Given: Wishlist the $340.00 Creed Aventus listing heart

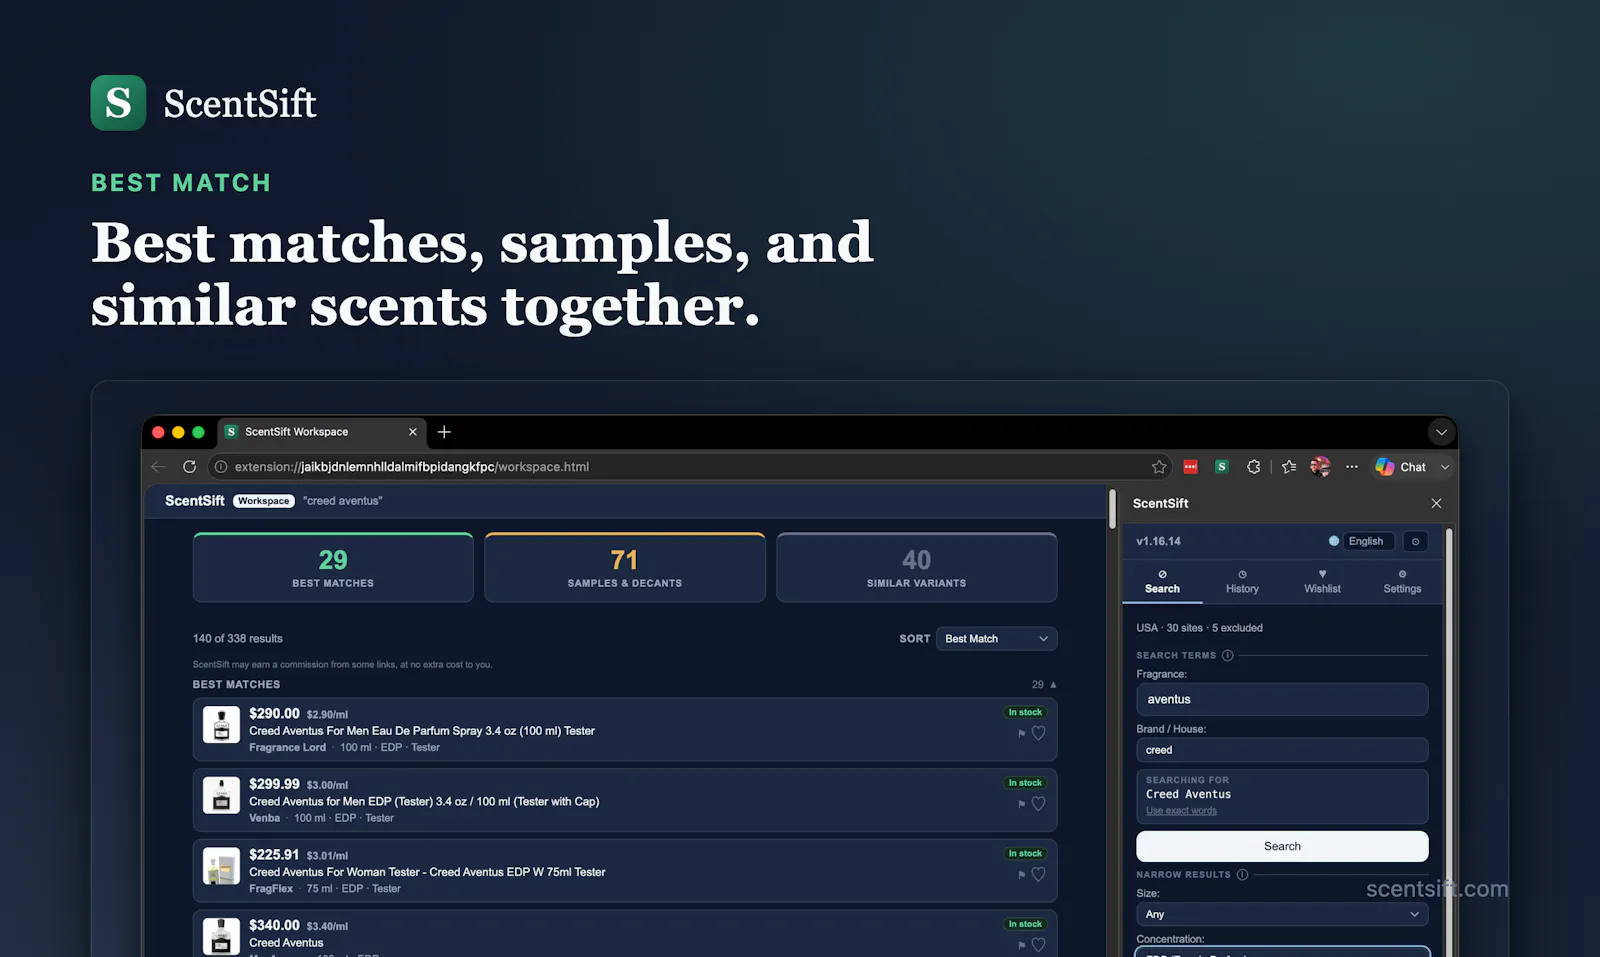Looking at the screenshot, I should 1038,944.
